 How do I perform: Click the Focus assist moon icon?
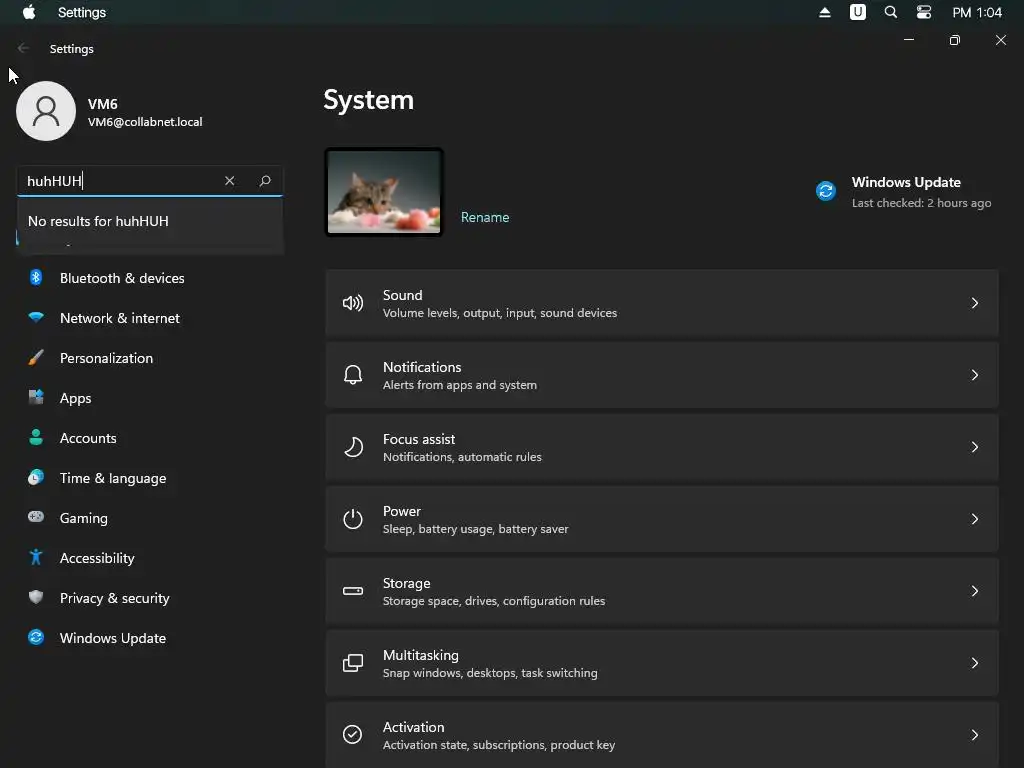click(353, 447)
